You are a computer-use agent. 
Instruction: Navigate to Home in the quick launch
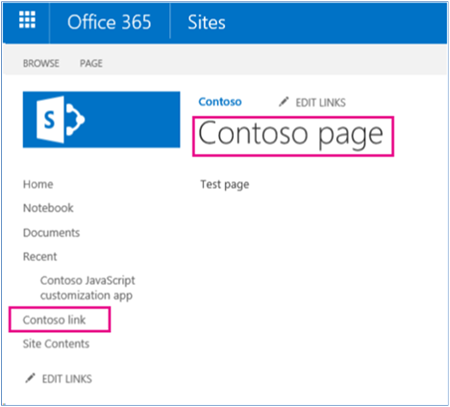38,184
